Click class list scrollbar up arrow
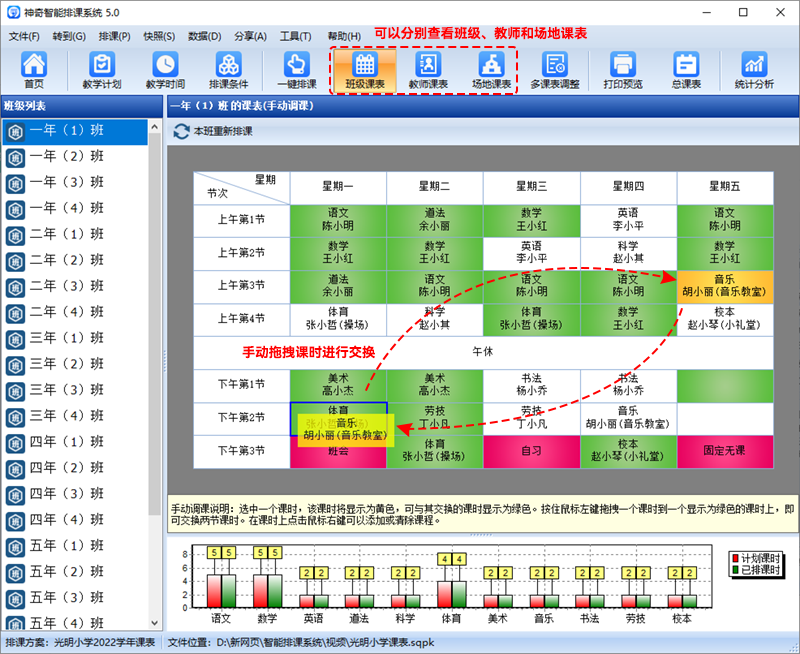Screen dimensions: 800x654 click(155, 127)
